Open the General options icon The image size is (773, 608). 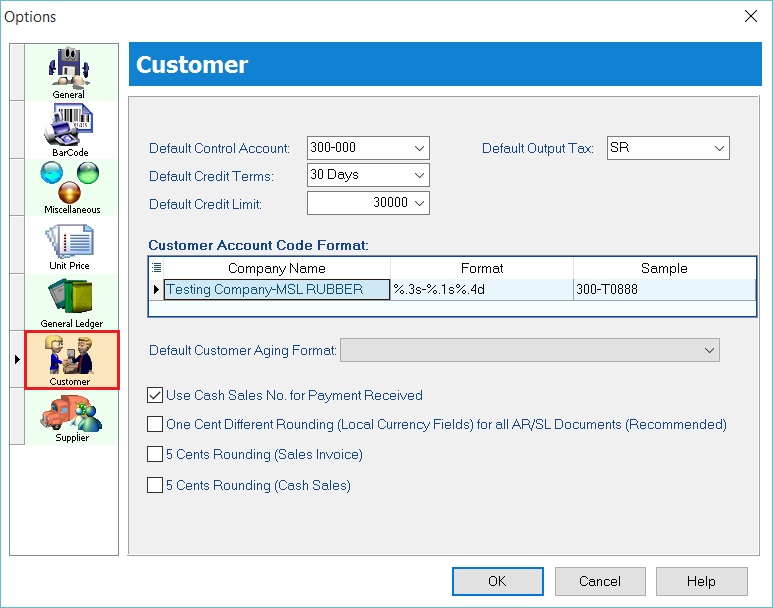[x=69, y=72]
